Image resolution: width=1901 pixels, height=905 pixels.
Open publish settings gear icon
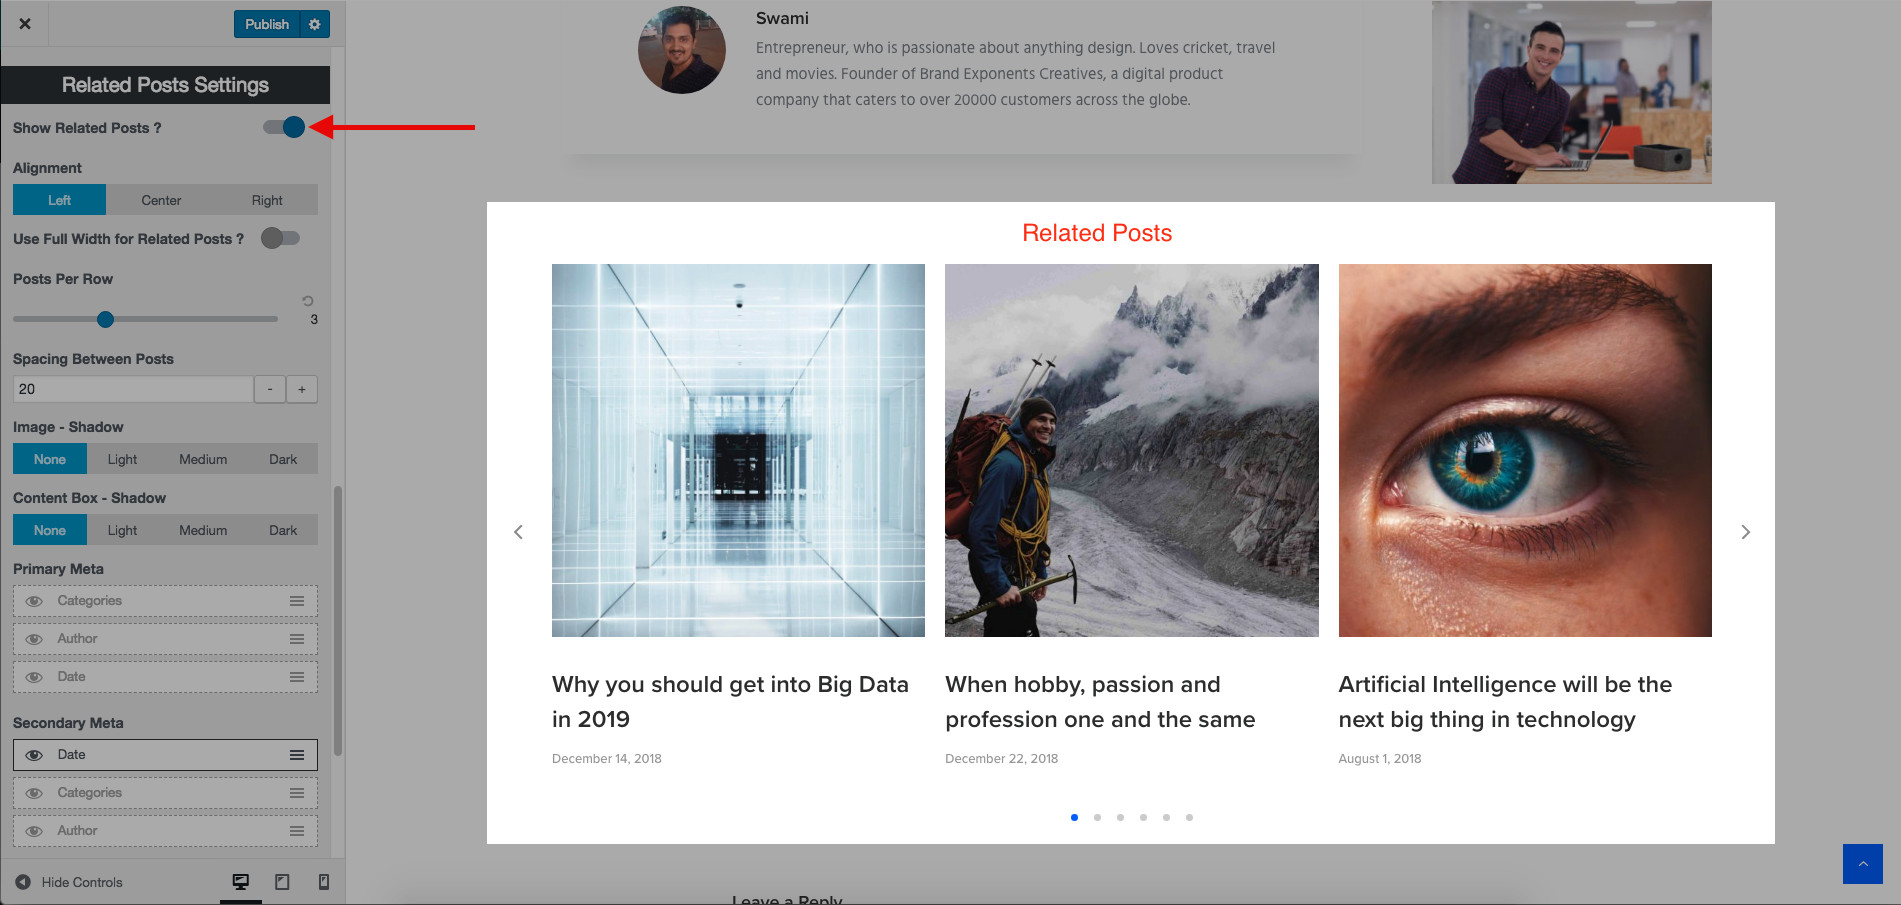[315, 24]
